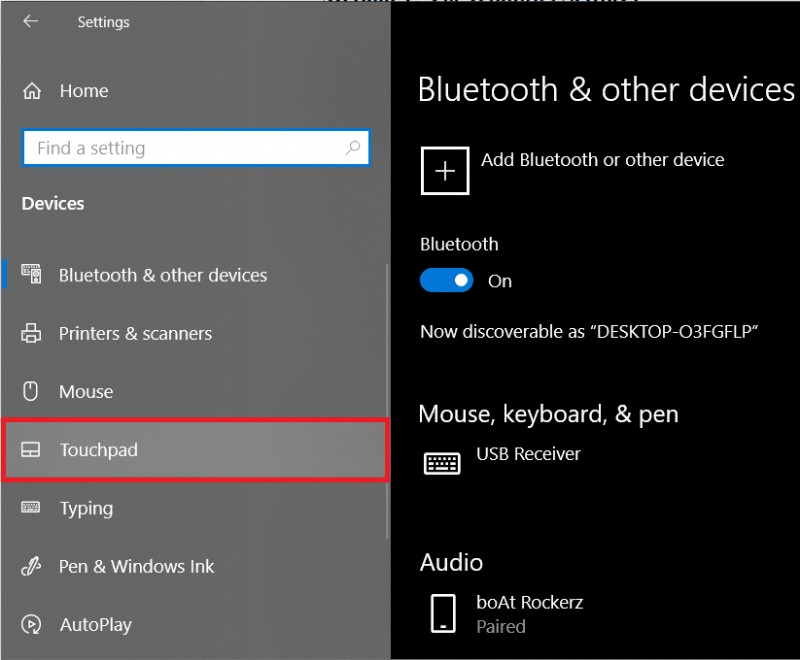800x660 pixels.
Task: Select the boAt Rockerz device icon
Action: [442, 613]
